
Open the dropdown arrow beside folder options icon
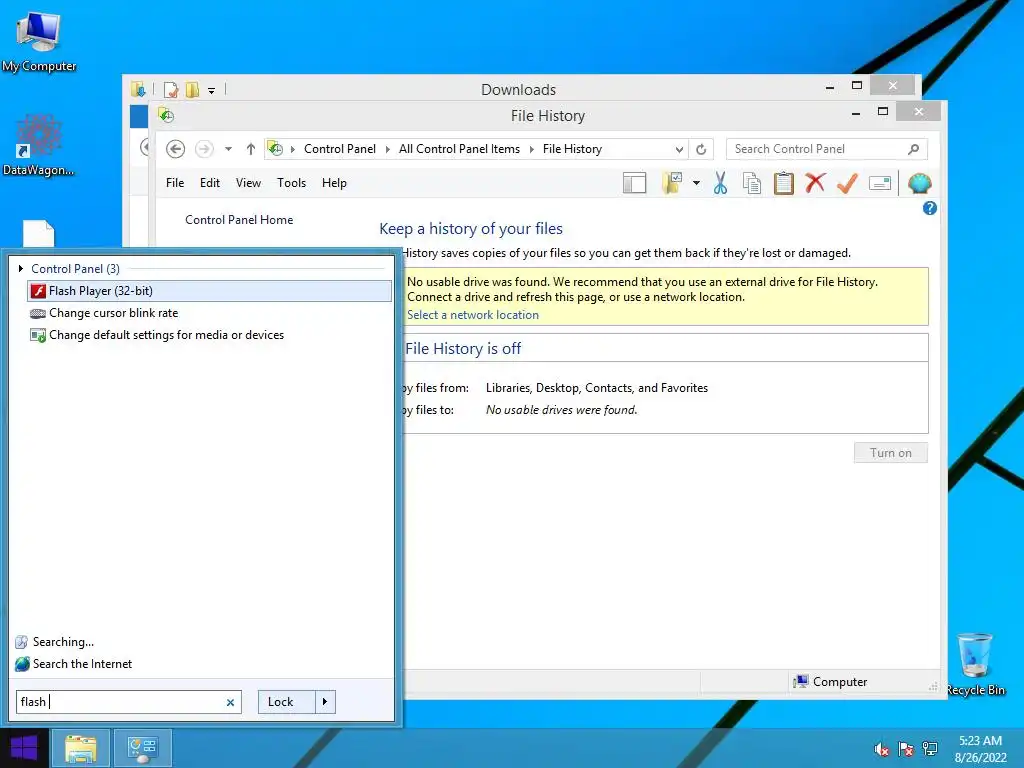(x=696, y=184)
